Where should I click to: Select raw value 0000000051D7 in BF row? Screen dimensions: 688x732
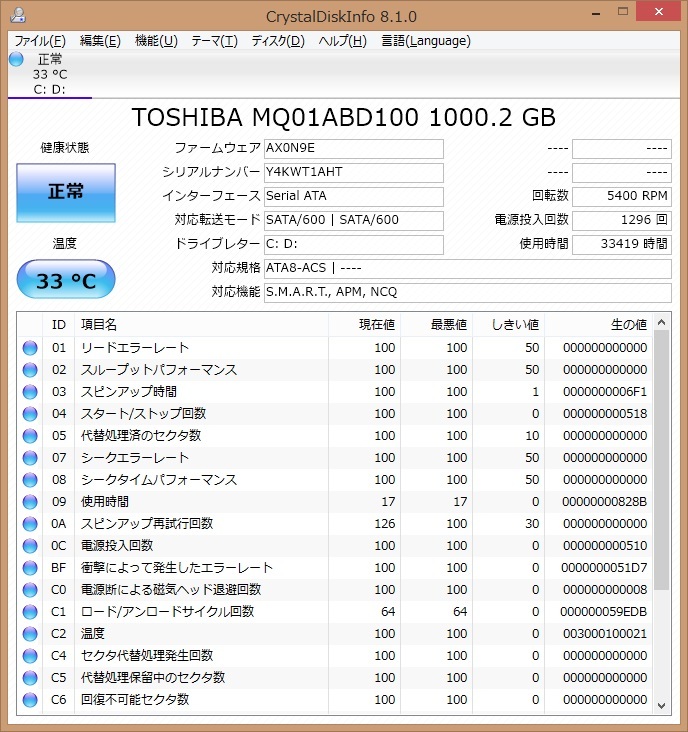(604, 568)
